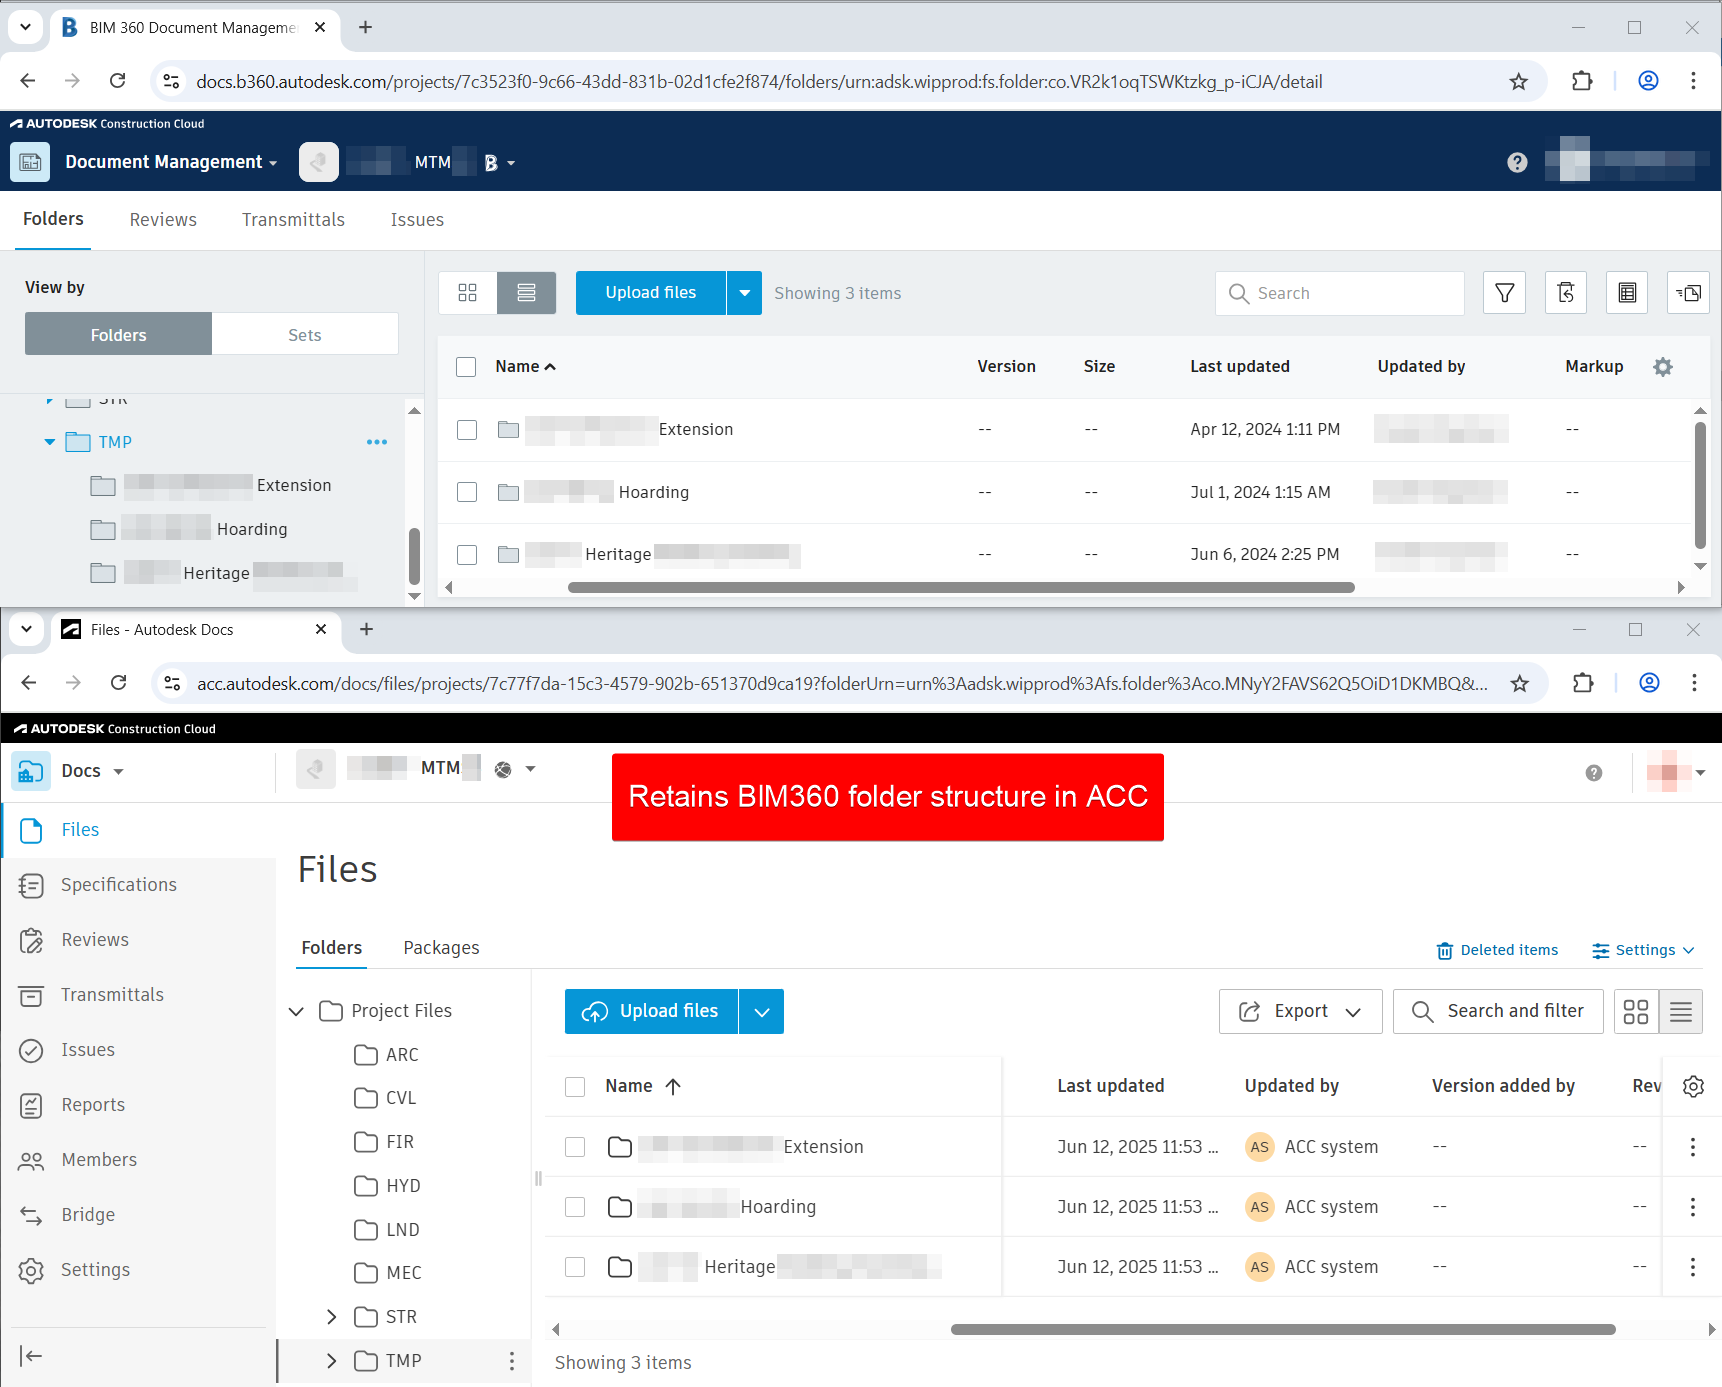Screen dimensions: 1722x1387
Task: Click the move-to-window icon in BIM 360 toolbar
Action: pyautogui.click(x=1689, y=293)
